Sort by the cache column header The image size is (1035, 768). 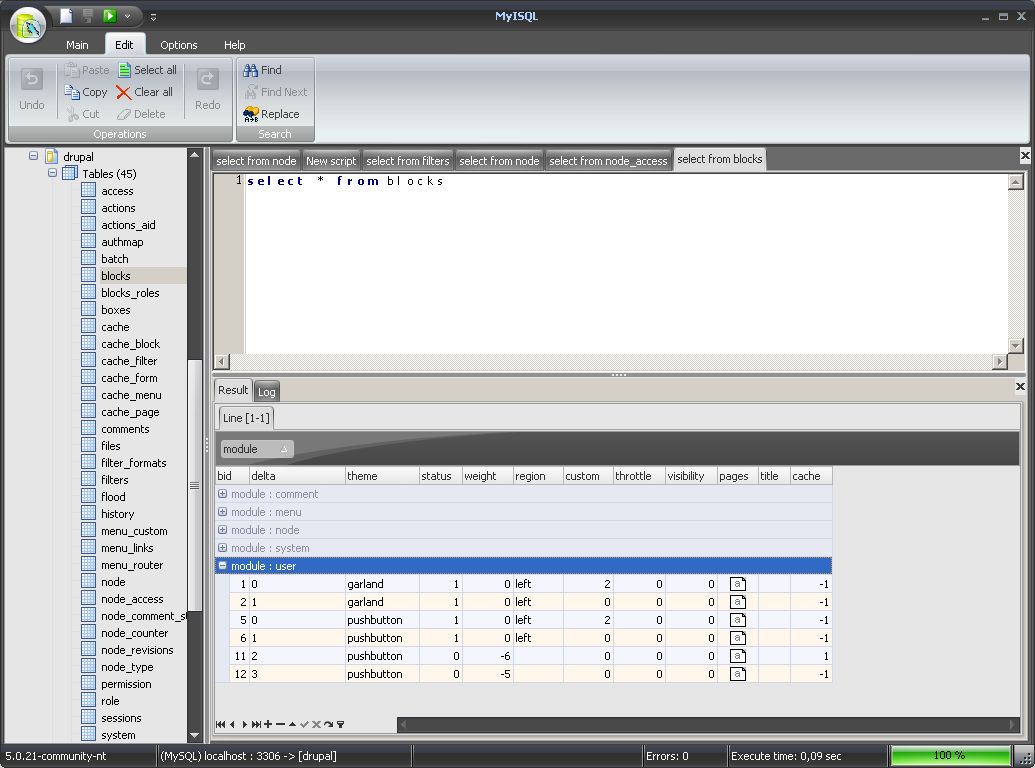(x=811, y=476)
